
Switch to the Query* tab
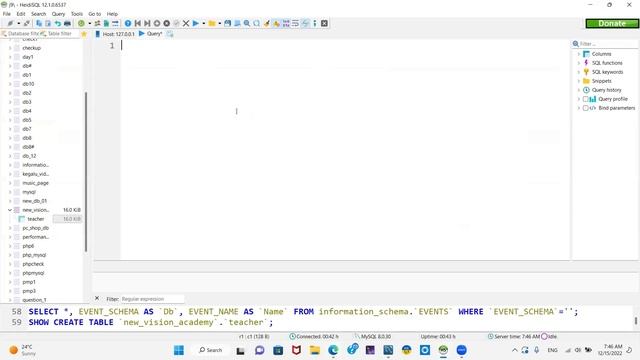(x=151, y=34)
